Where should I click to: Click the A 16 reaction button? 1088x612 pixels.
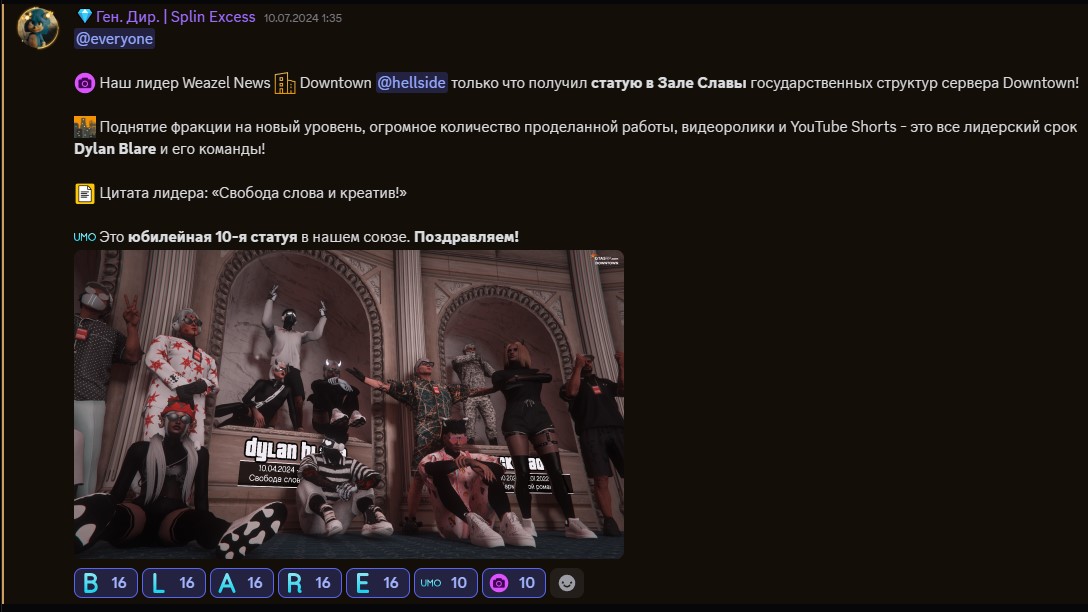tap(241, 583)
